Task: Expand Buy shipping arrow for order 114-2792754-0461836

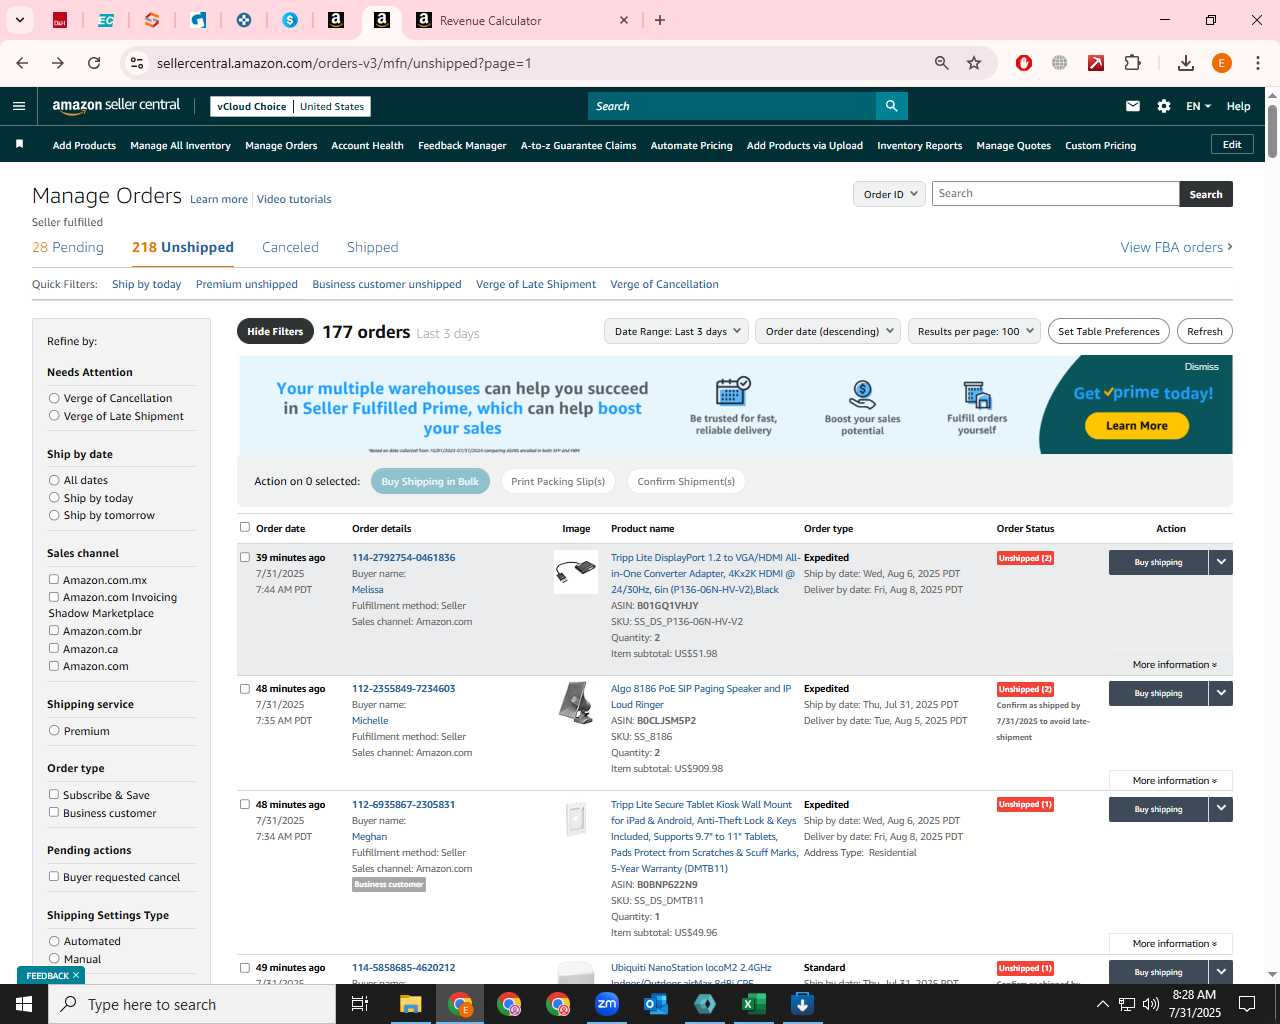Action: pos(1221,562)
